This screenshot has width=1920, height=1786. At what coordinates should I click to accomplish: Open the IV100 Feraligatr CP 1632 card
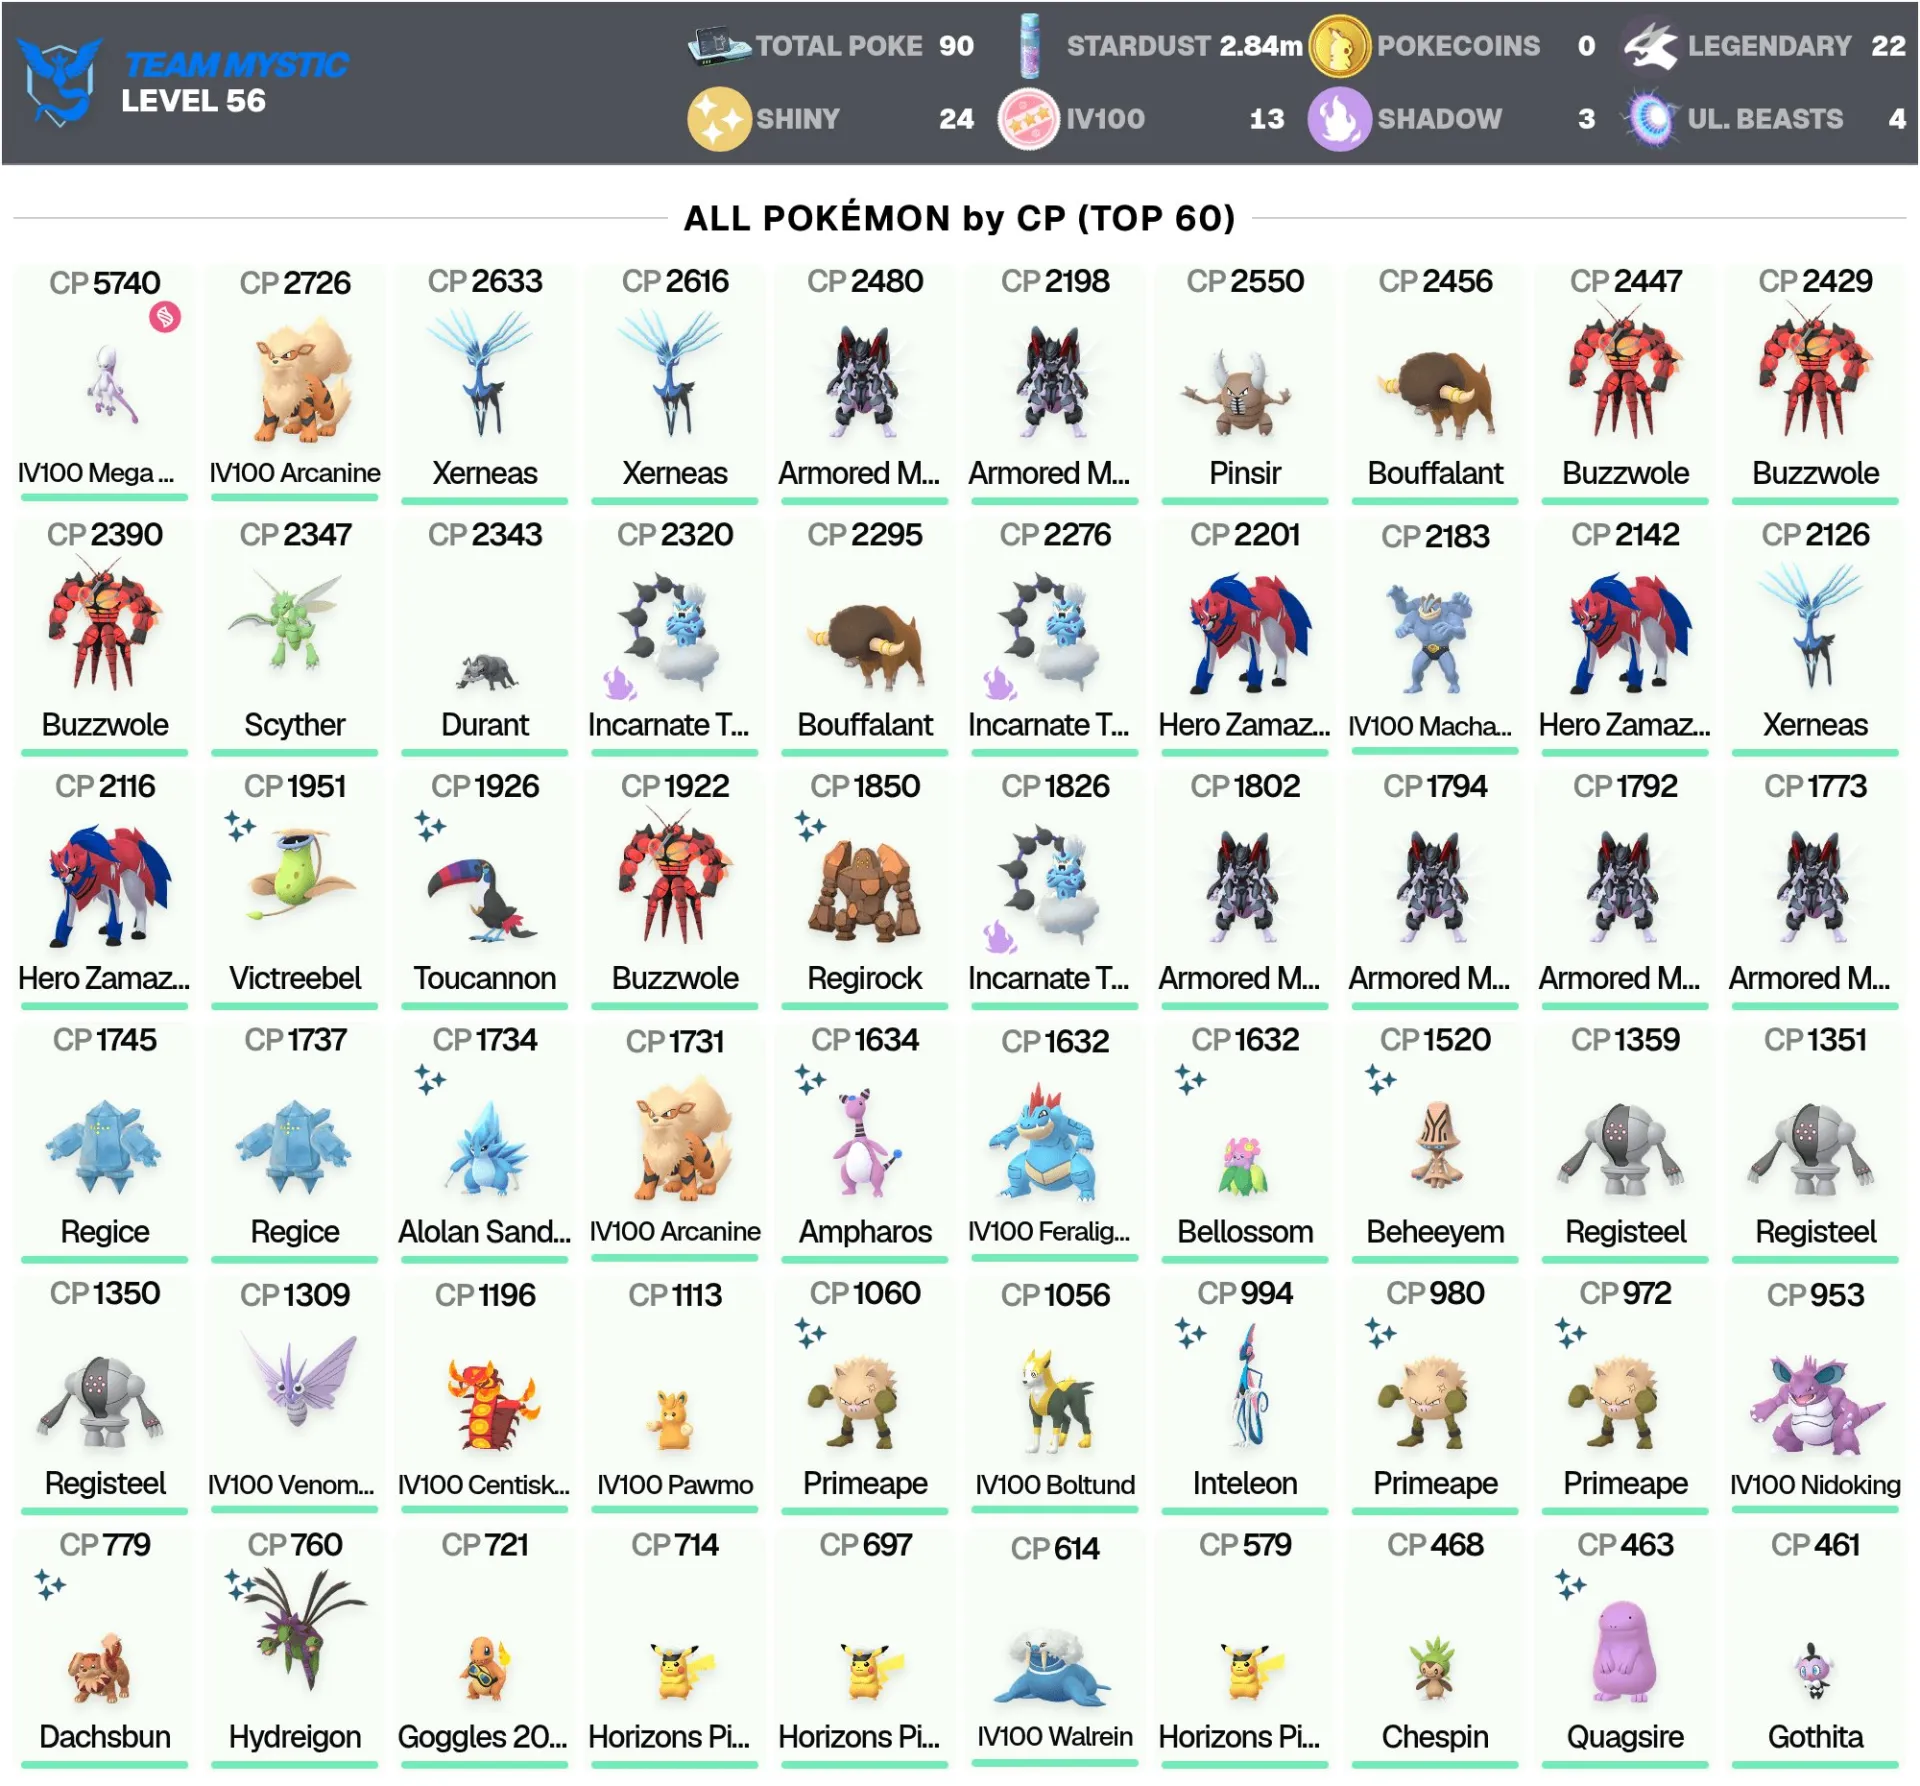coord(1055,1142)
